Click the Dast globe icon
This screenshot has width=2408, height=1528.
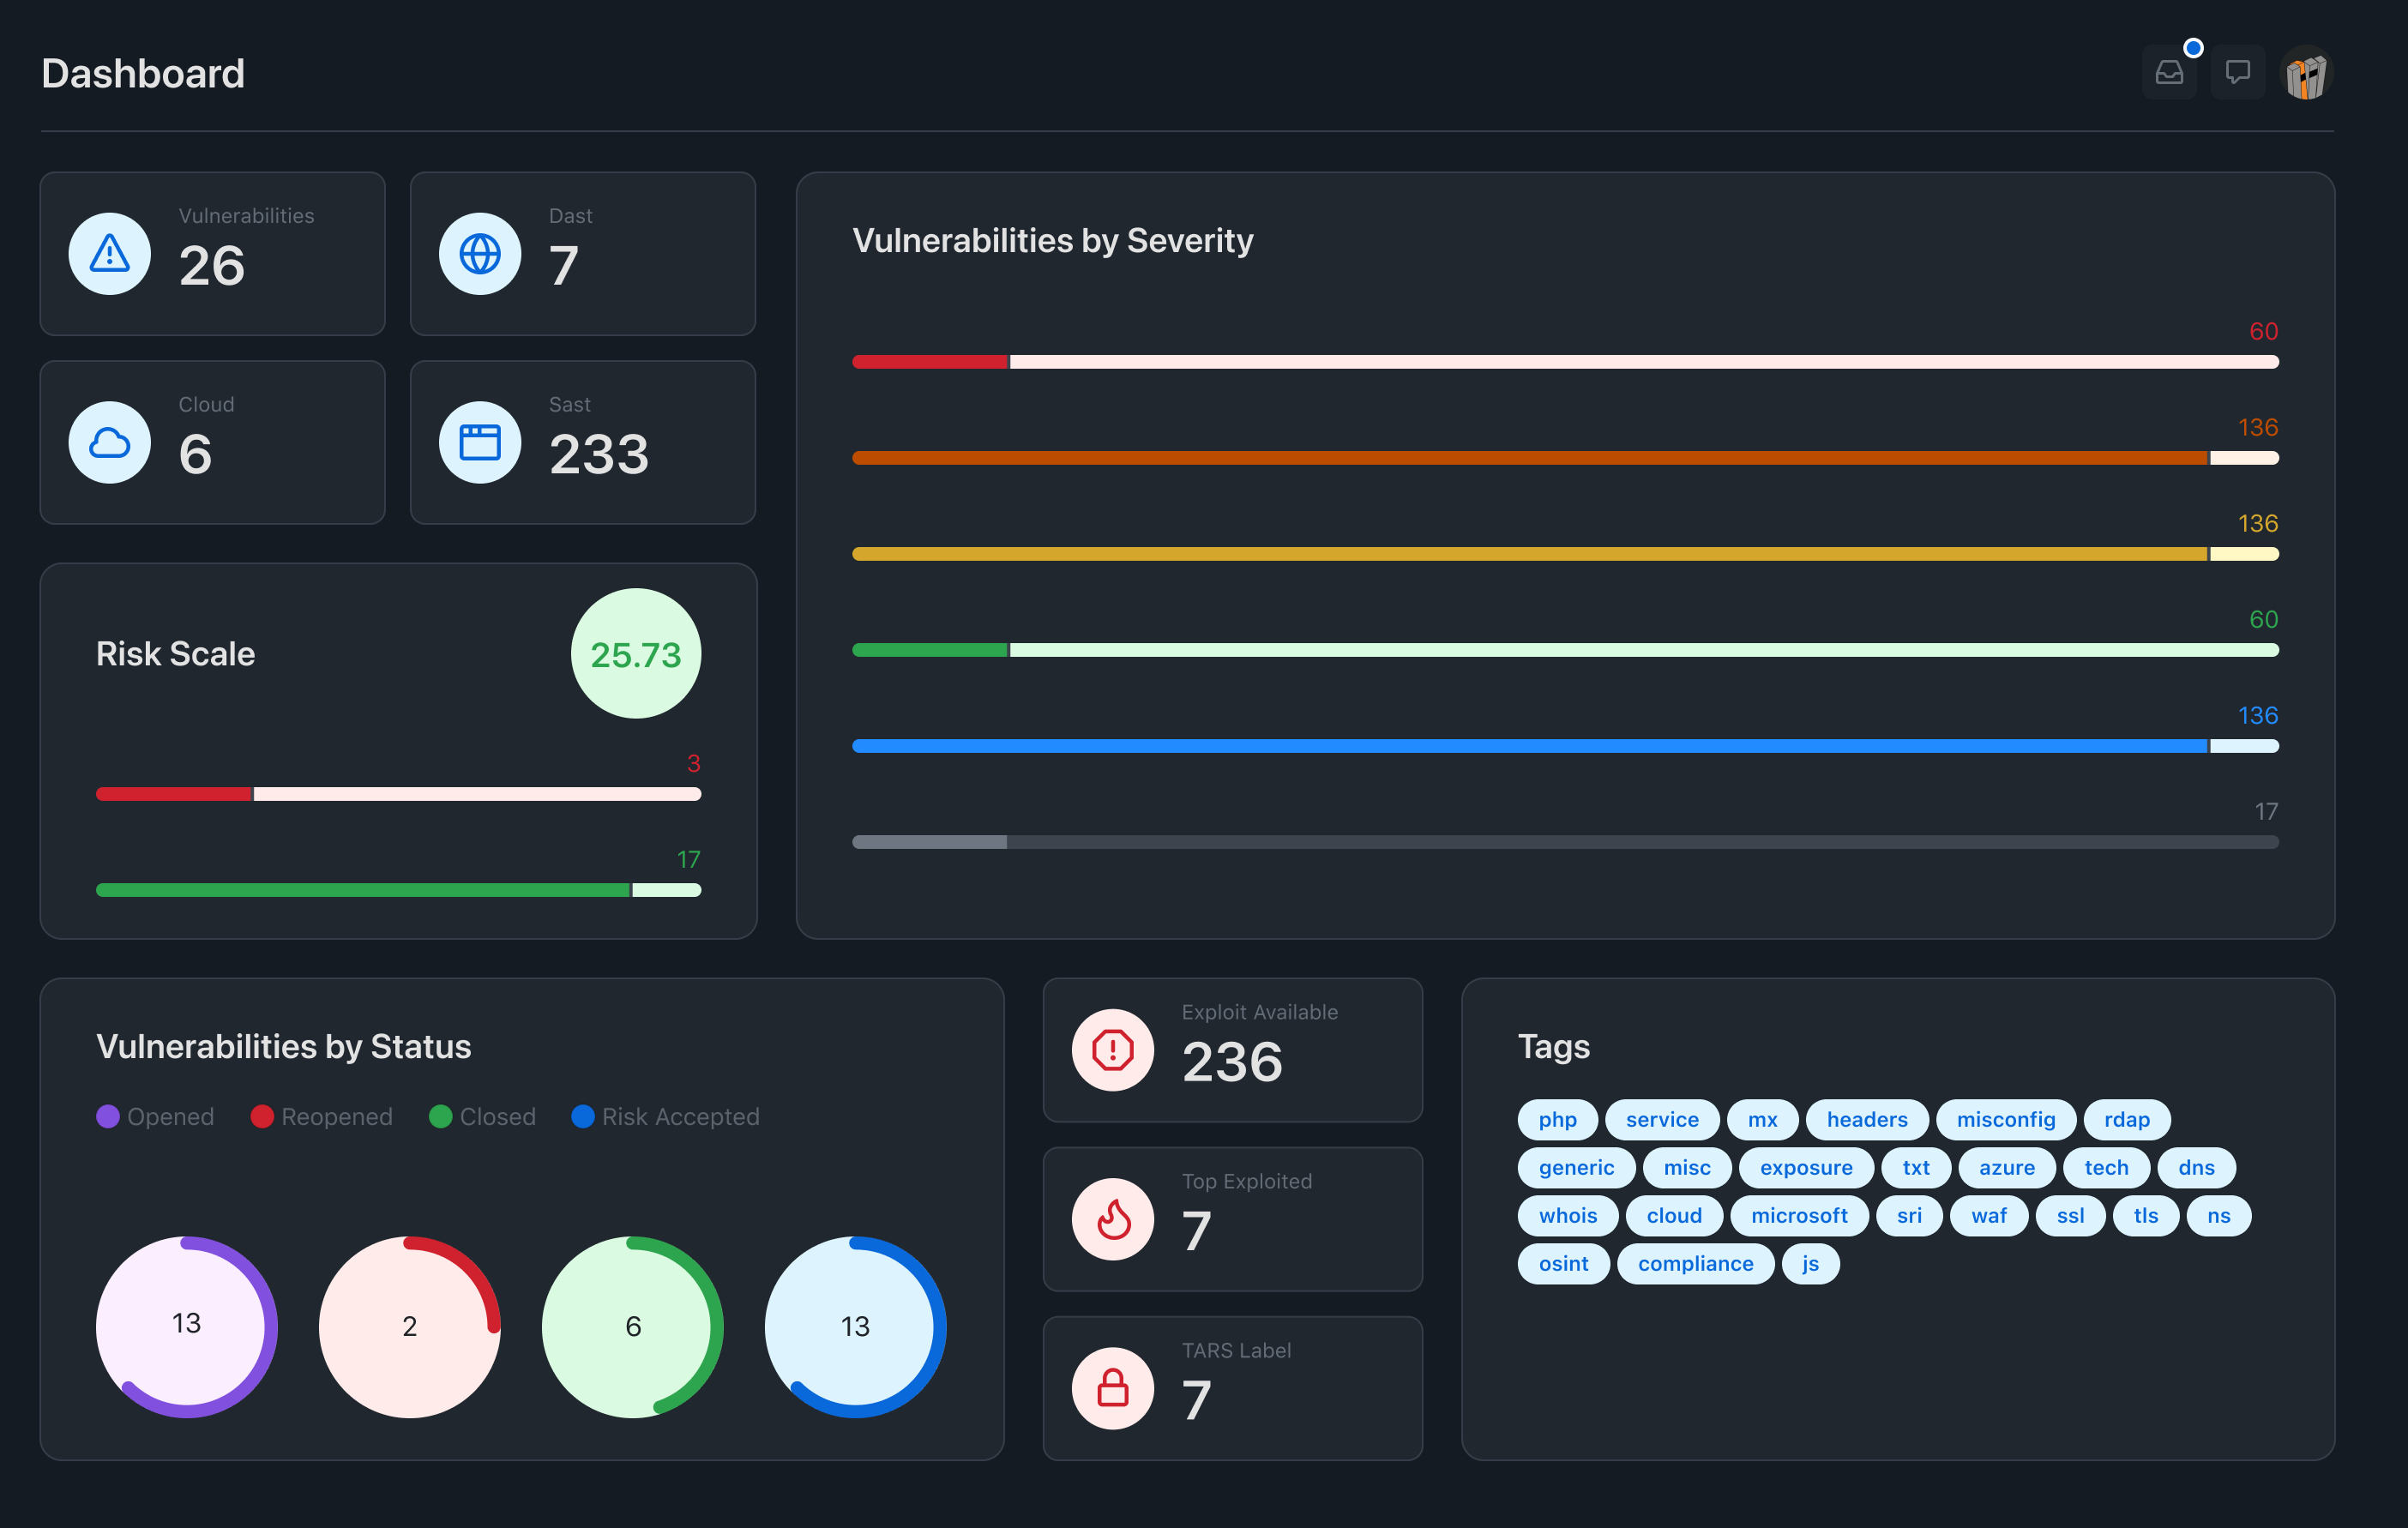(480, 254)
